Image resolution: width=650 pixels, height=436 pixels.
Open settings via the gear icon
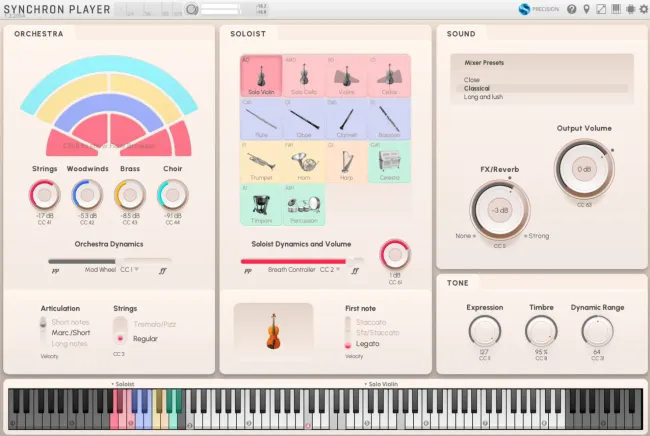pyautogui.click(x=644, y=9)
